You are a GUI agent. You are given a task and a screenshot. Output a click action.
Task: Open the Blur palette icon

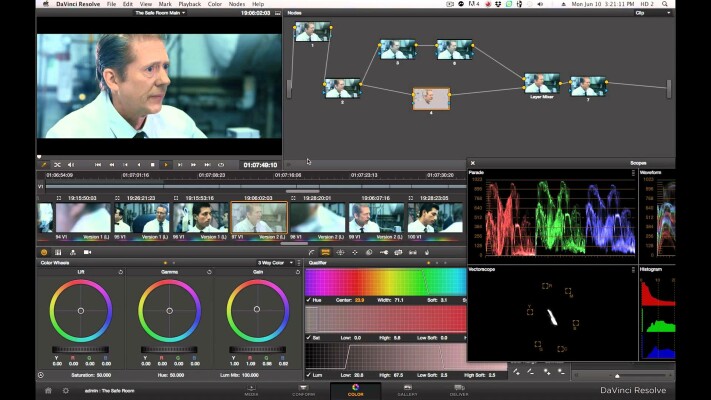coord(369,252)
